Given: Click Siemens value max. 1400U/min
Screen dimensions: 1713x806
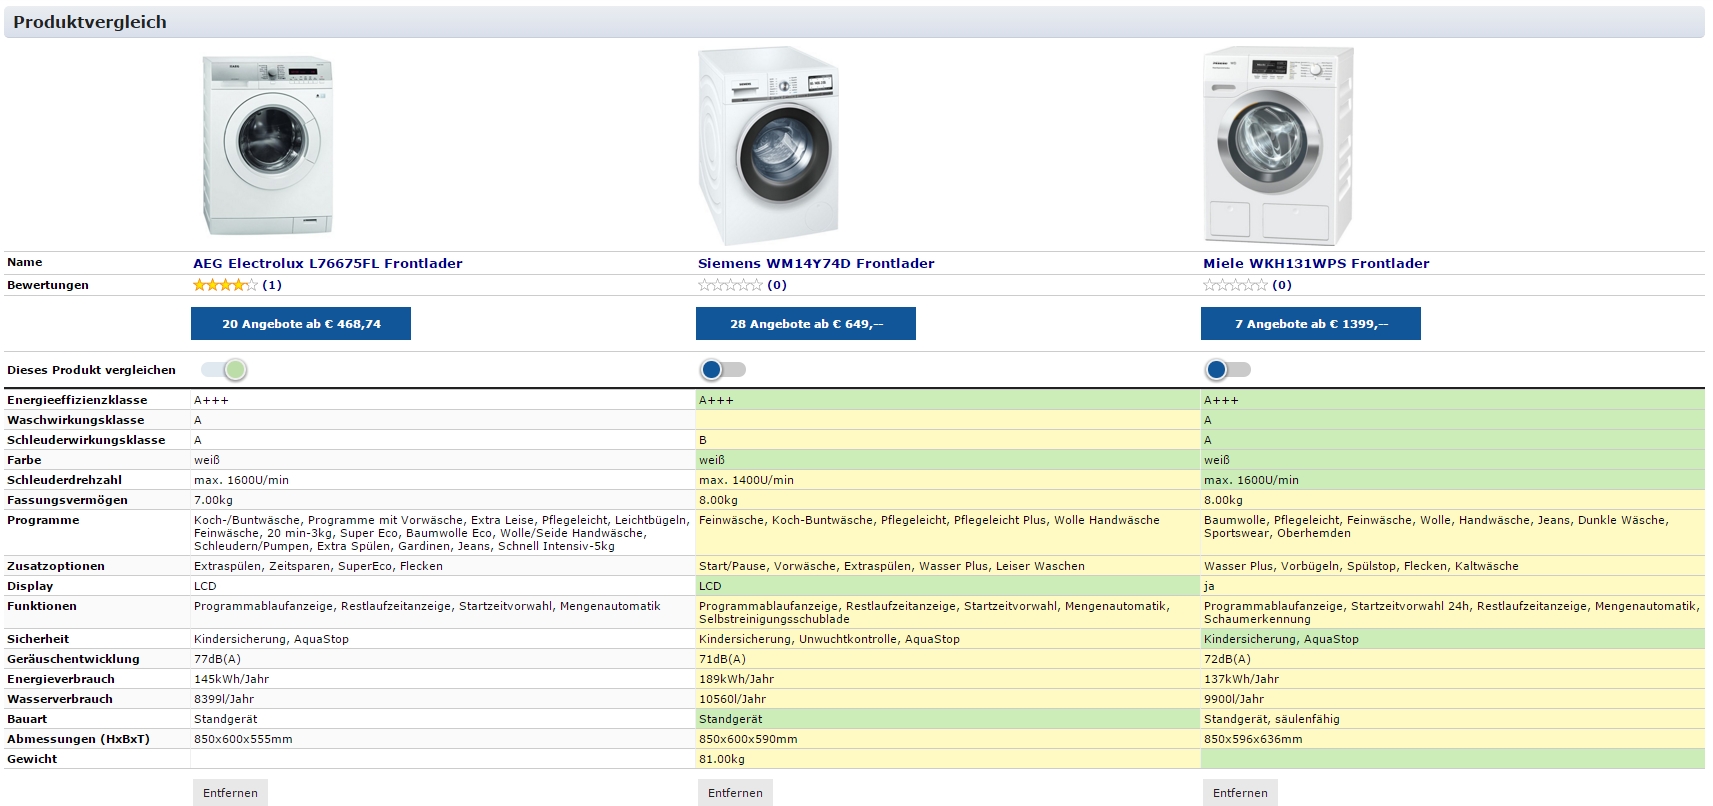Looking at the screenshot, I should click(746, 480).
